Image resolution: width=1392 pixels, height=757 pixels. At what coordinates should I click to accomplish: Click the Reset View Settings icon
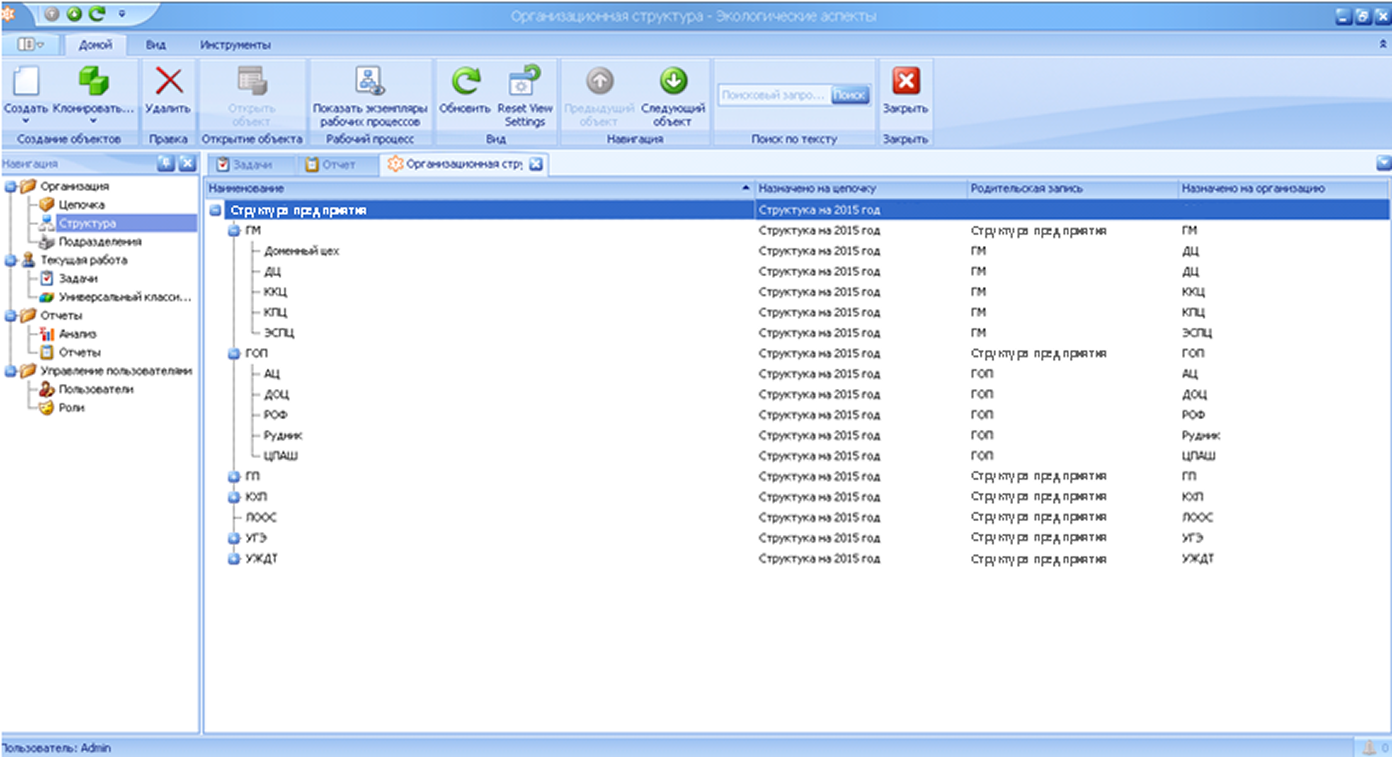pos(525,82)
